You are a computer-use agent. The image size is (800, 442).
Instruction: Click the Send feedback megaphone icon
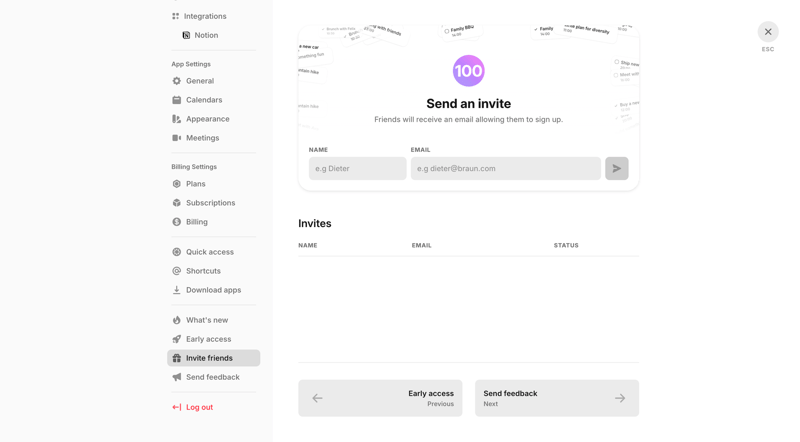pyautogui.click(x=177, y=377)
